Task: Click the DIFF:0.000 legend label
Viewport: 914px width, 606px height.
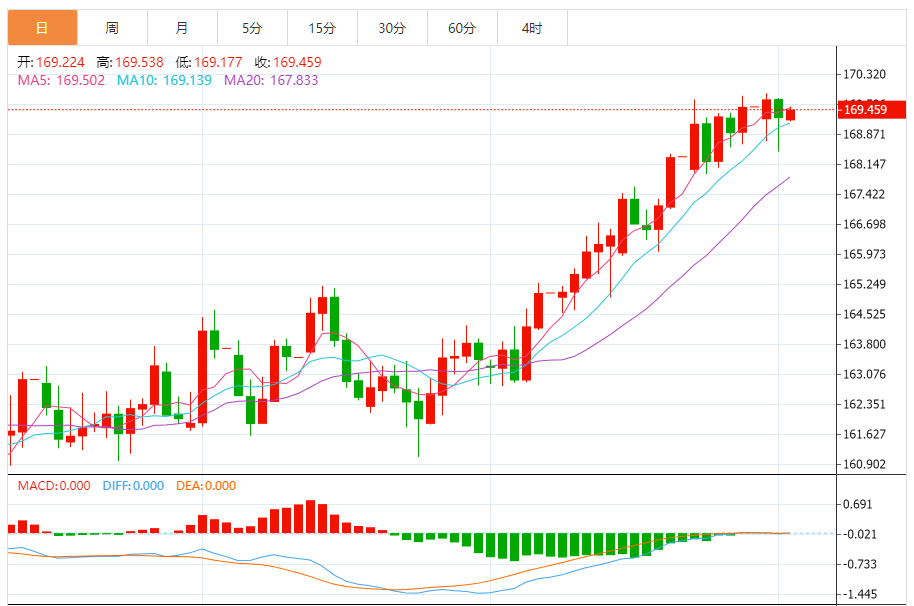Action: click(133, 486)
